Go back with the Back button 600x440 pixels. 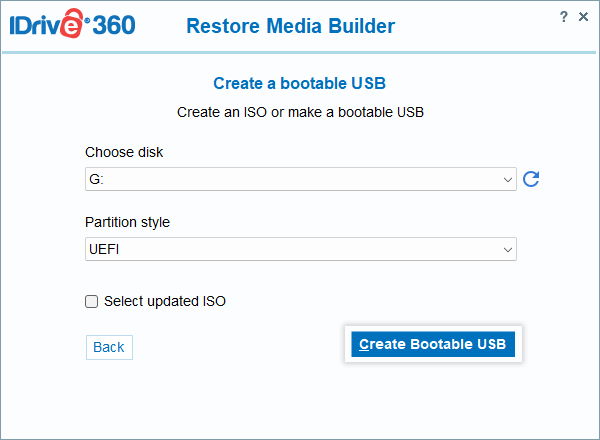click(109, 347)
